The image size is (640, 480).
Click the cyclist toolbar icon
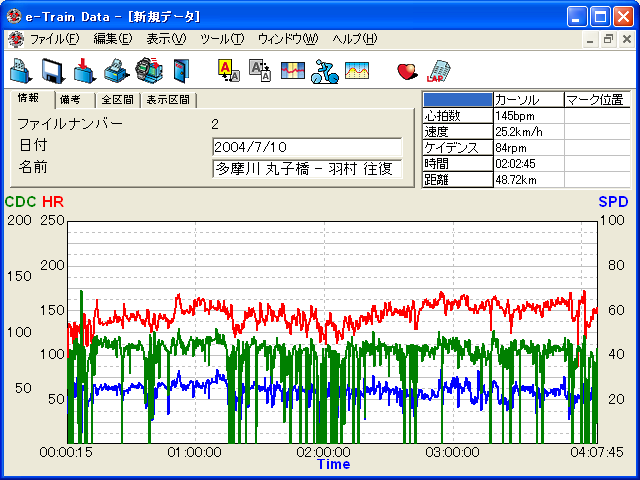[x=323, y=70]
